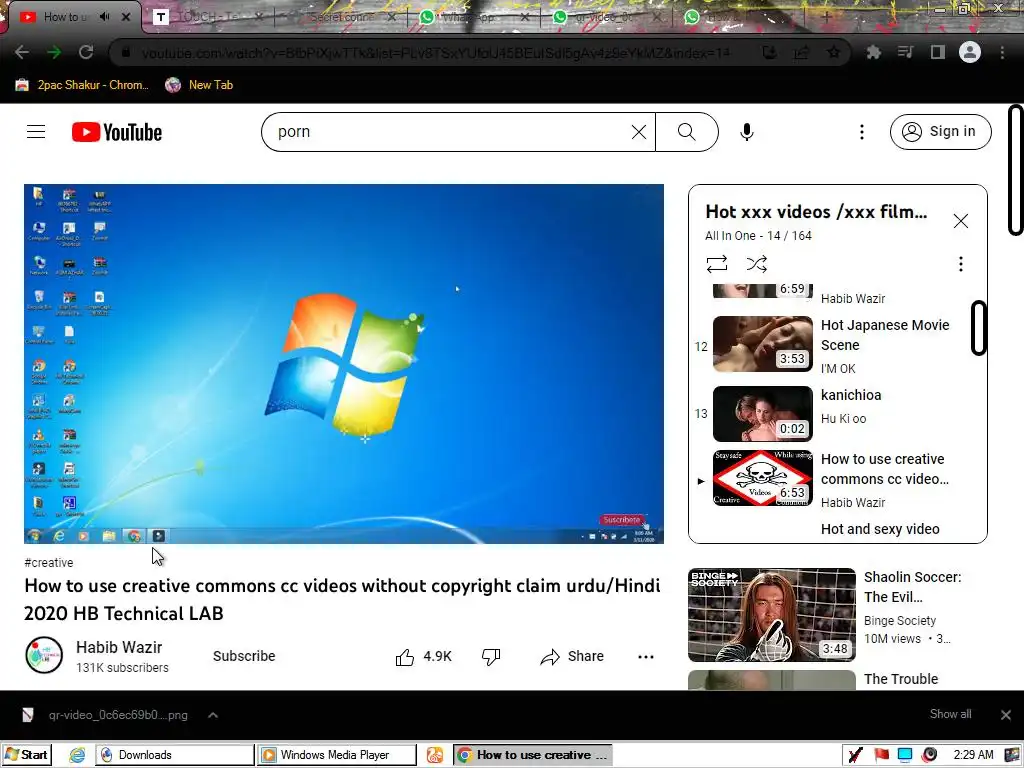The image size is (1024, 768).
Task: Close the downloads bar
Action: tap(1006, 715)
